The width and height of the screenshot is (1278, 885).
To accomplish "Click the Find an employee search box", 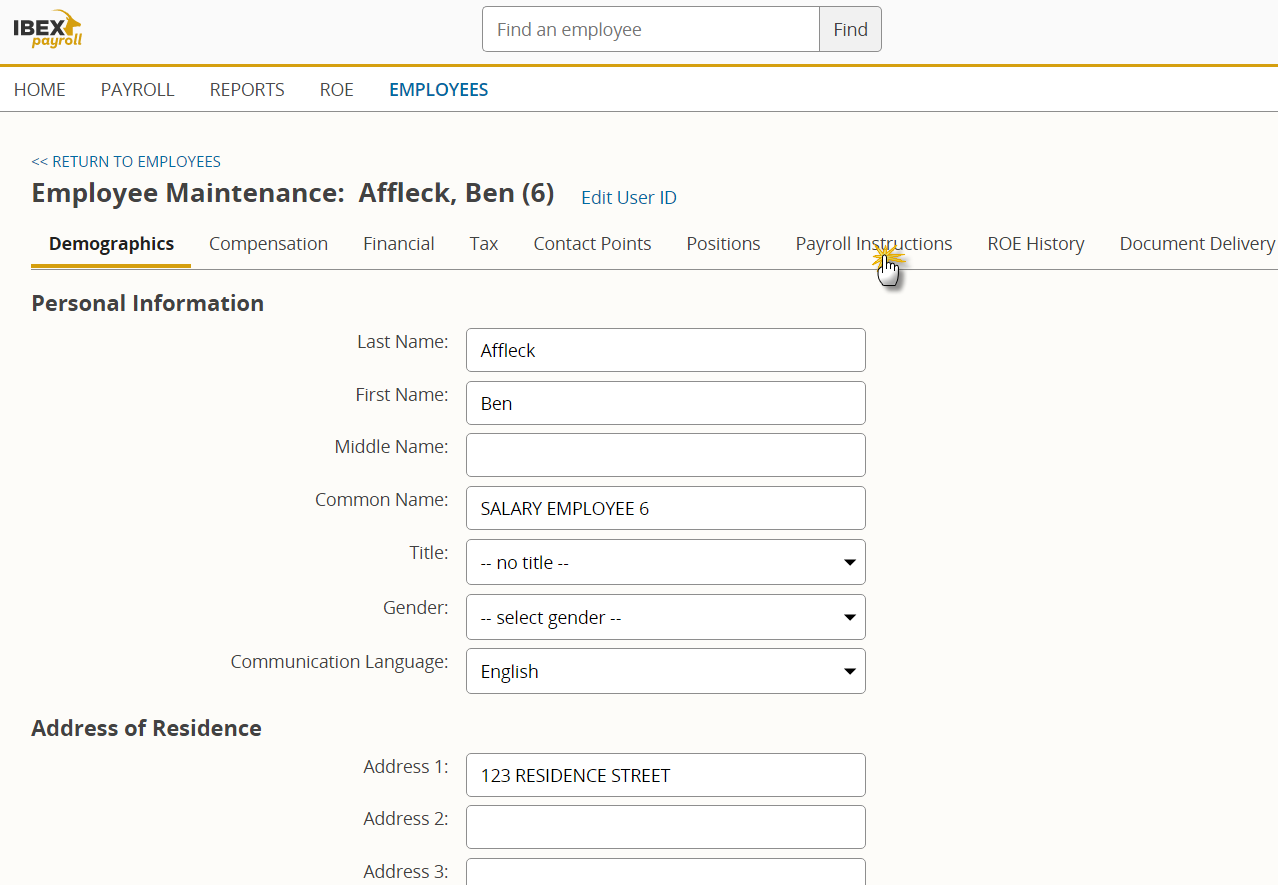I will (651, 29).
